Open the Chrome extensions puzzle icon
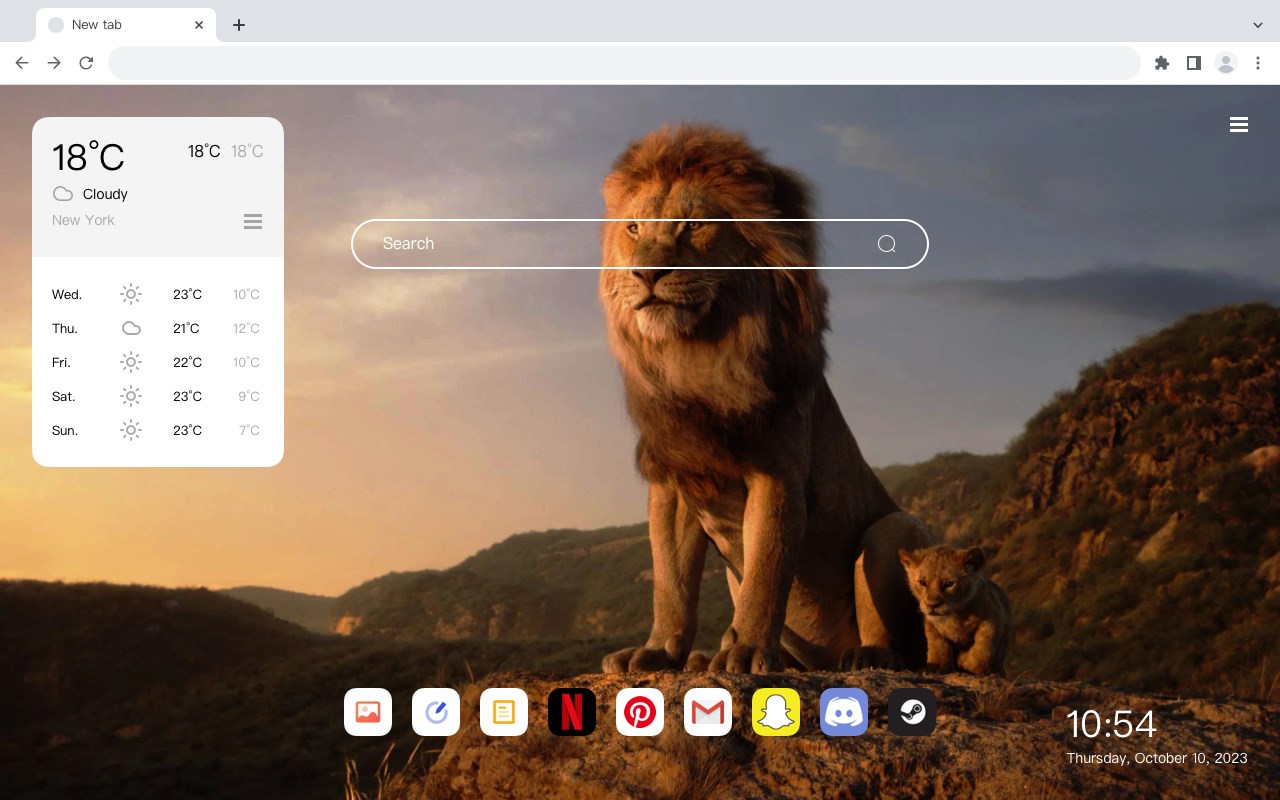1280x800 pixels. pos(1161,63)
